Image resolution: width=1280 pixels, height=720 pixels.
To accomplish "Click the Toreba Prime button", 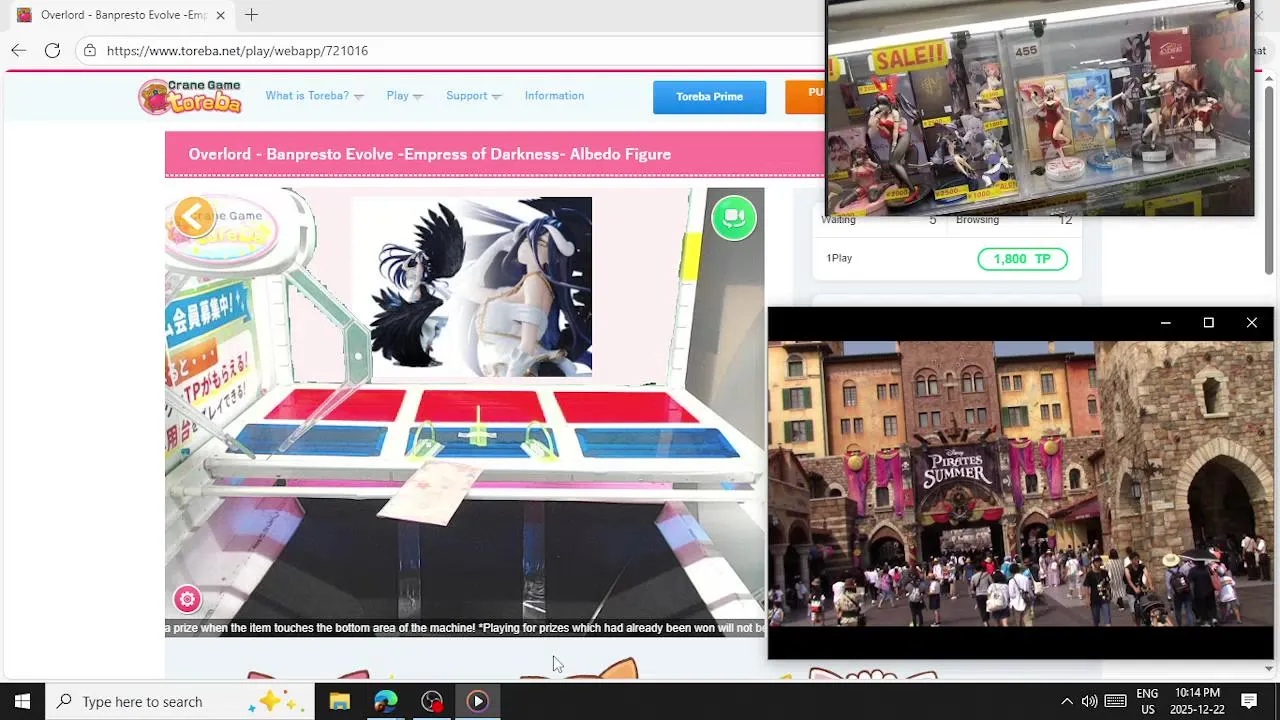I will click(709, 97).
